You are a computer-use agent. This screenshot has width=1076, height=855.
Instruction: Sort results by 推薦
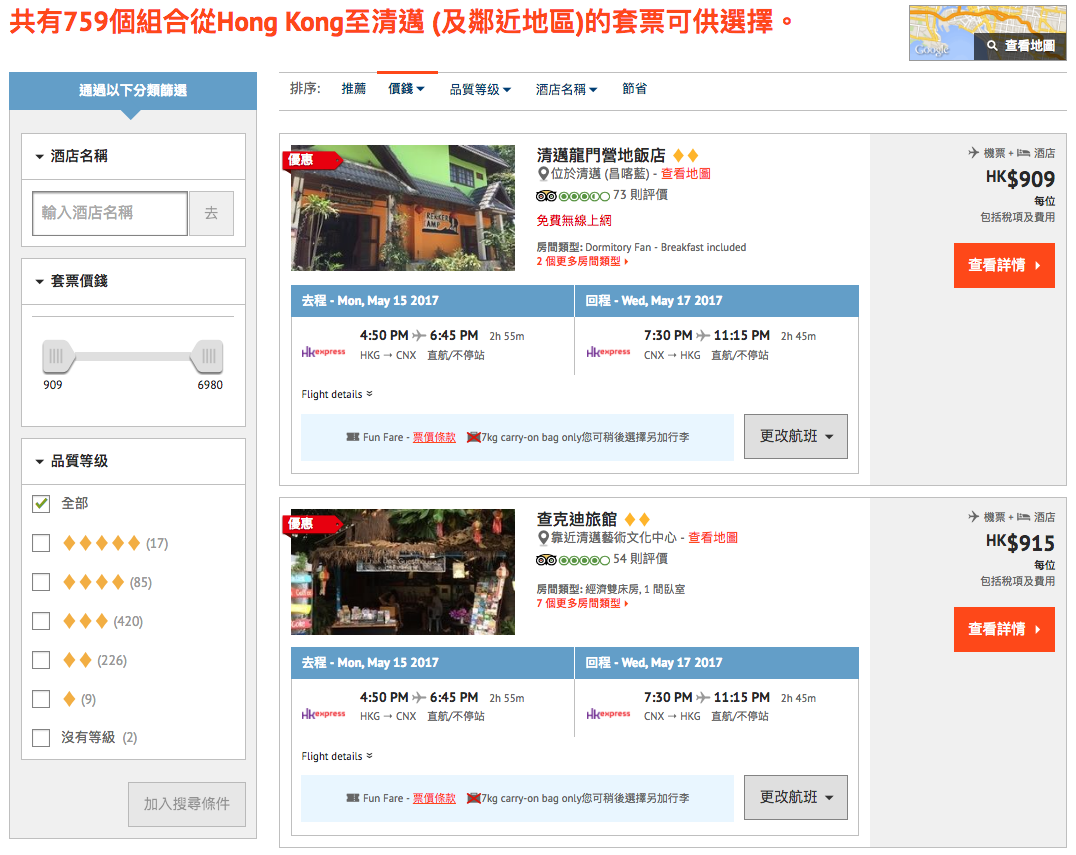tap(353, 89)
